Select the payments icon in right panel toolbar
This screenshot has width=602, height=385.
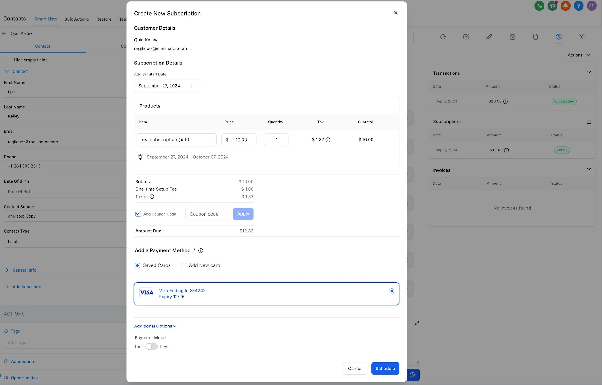(x=559, y=37)
